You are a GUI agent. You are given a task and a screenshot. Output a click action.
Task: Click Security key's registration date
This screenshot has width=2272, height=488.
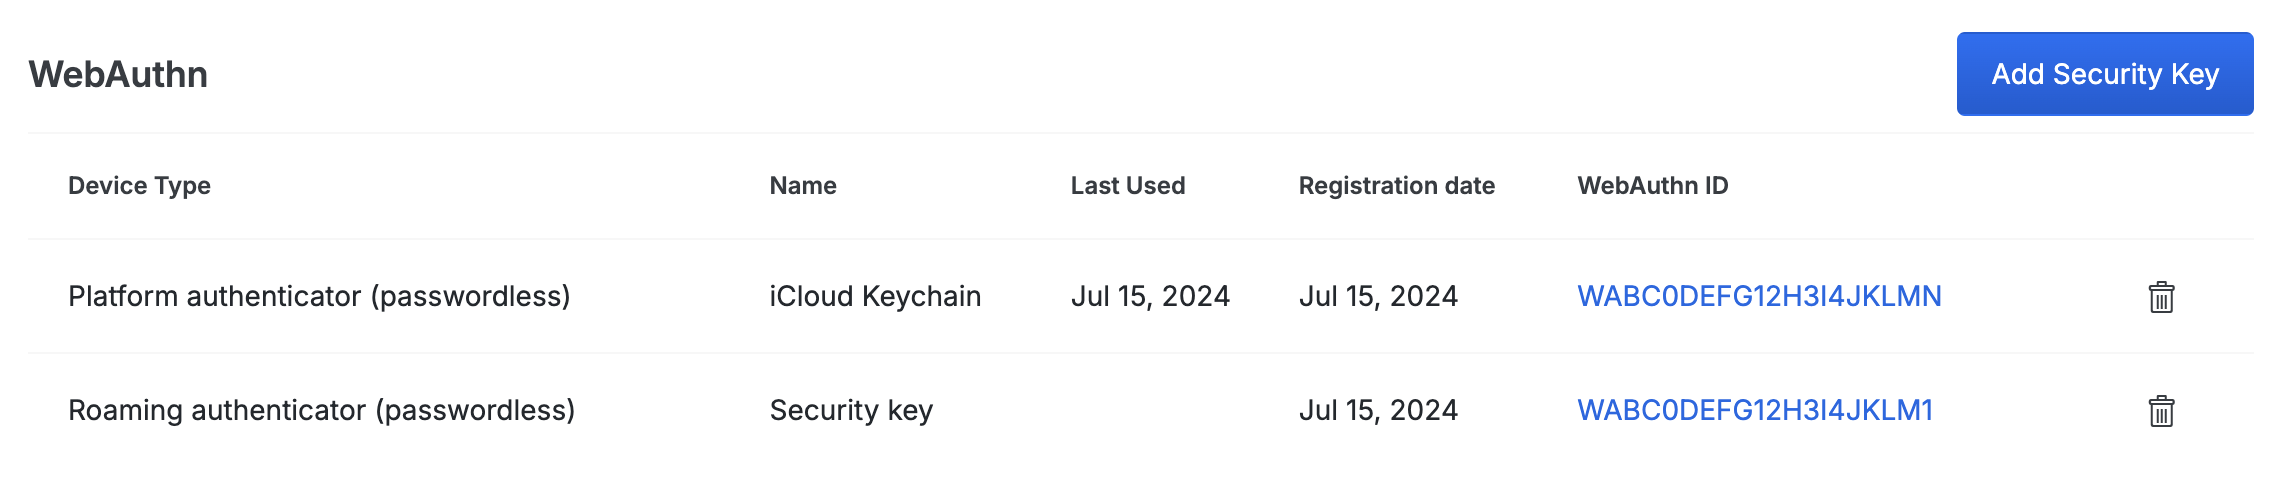[1378, 410]
